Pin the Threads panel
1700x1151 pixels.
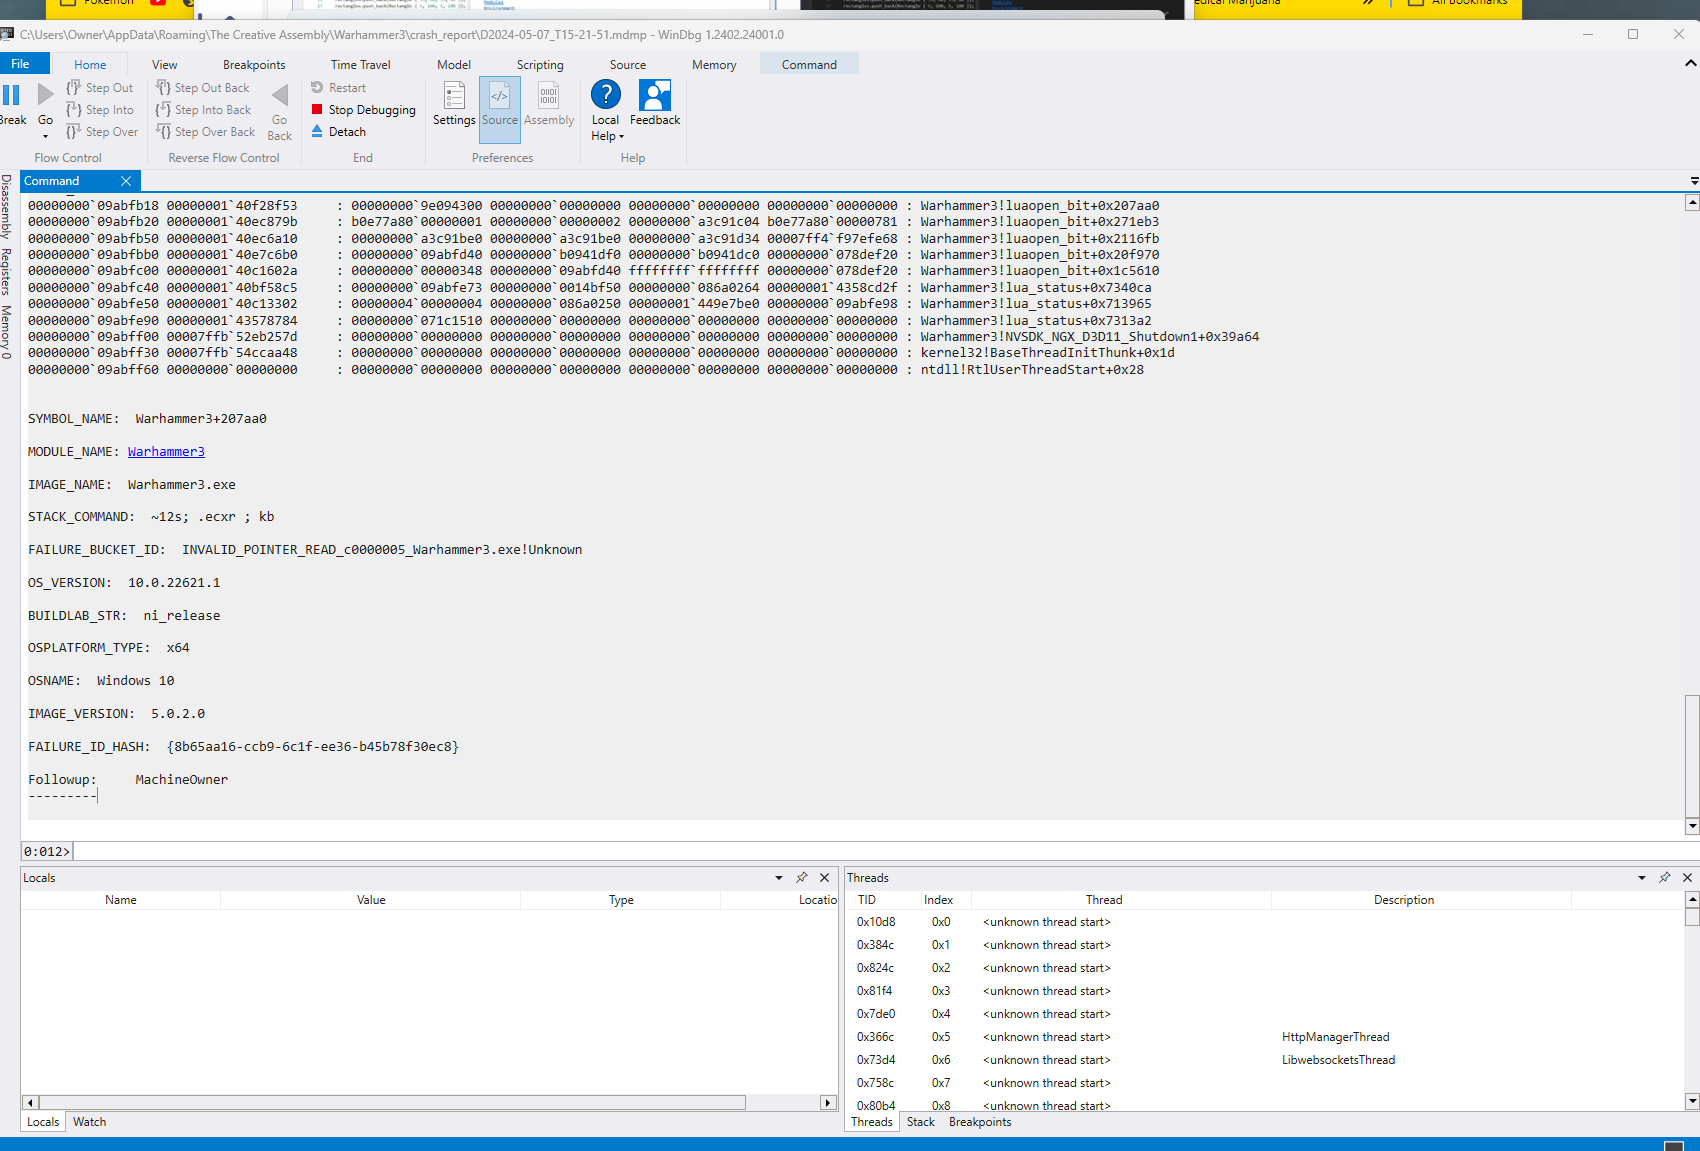[1665, 878]
